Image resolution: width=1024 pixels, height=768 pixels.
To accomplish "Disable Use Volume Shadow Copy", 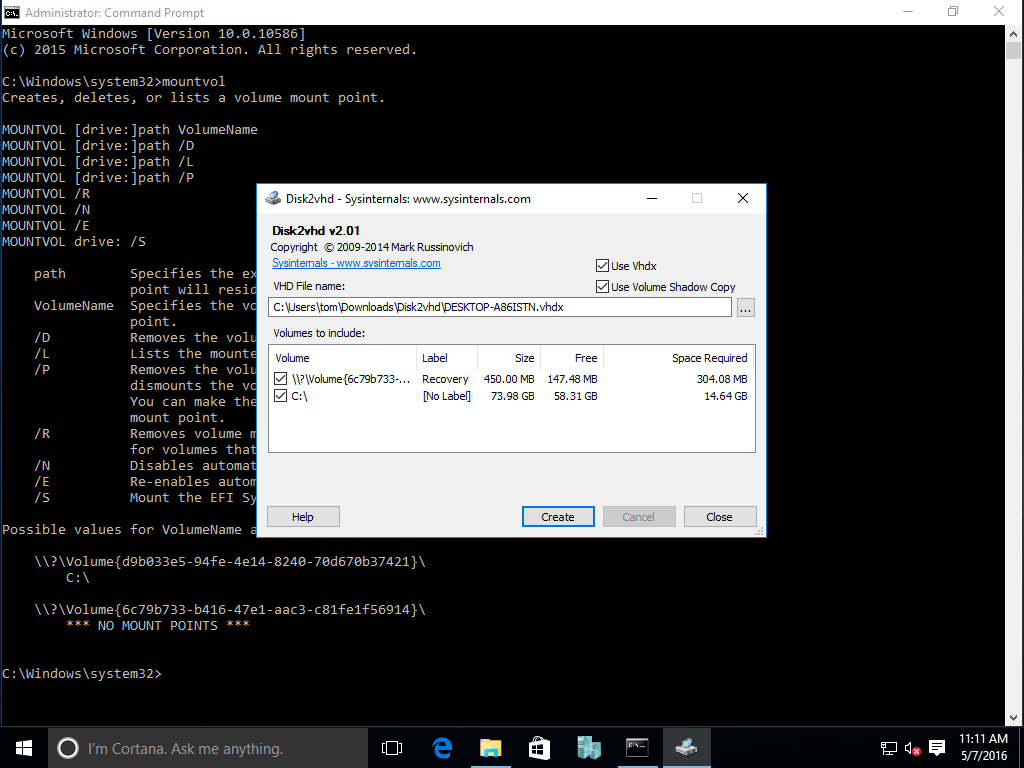I will point(602,286).
